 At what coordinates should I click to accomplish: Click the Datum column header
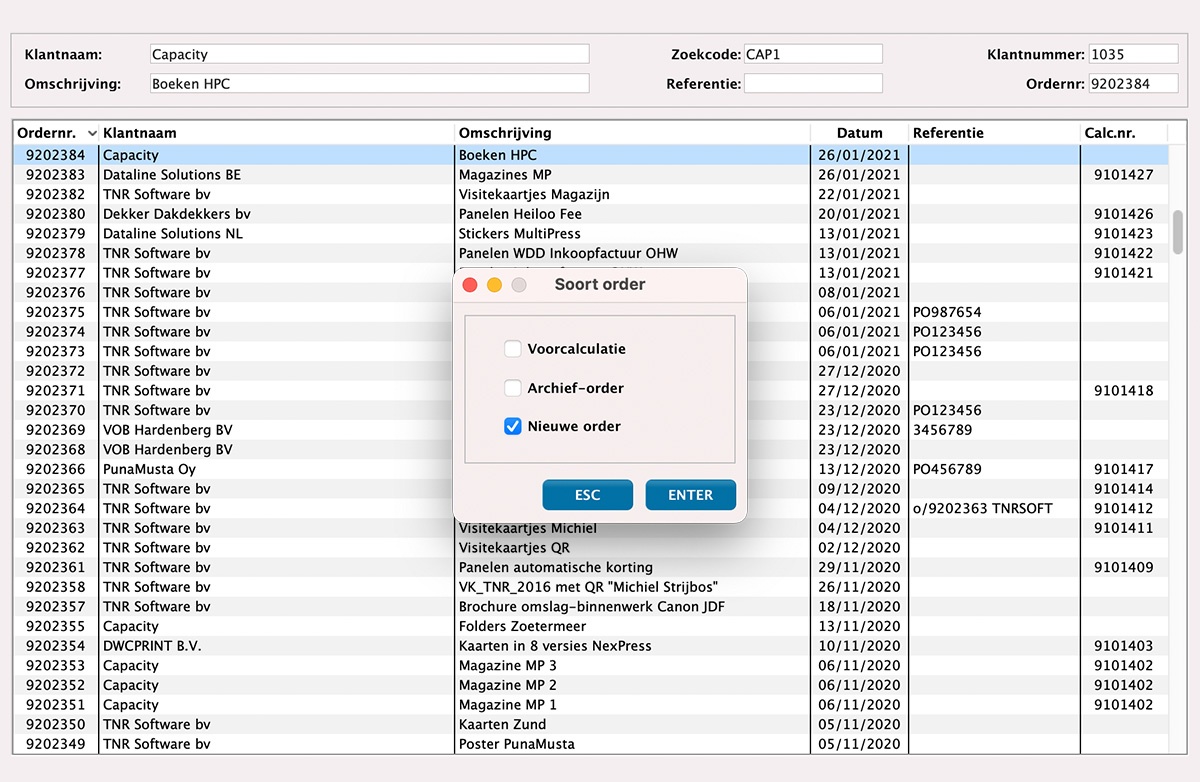[860, 133]
